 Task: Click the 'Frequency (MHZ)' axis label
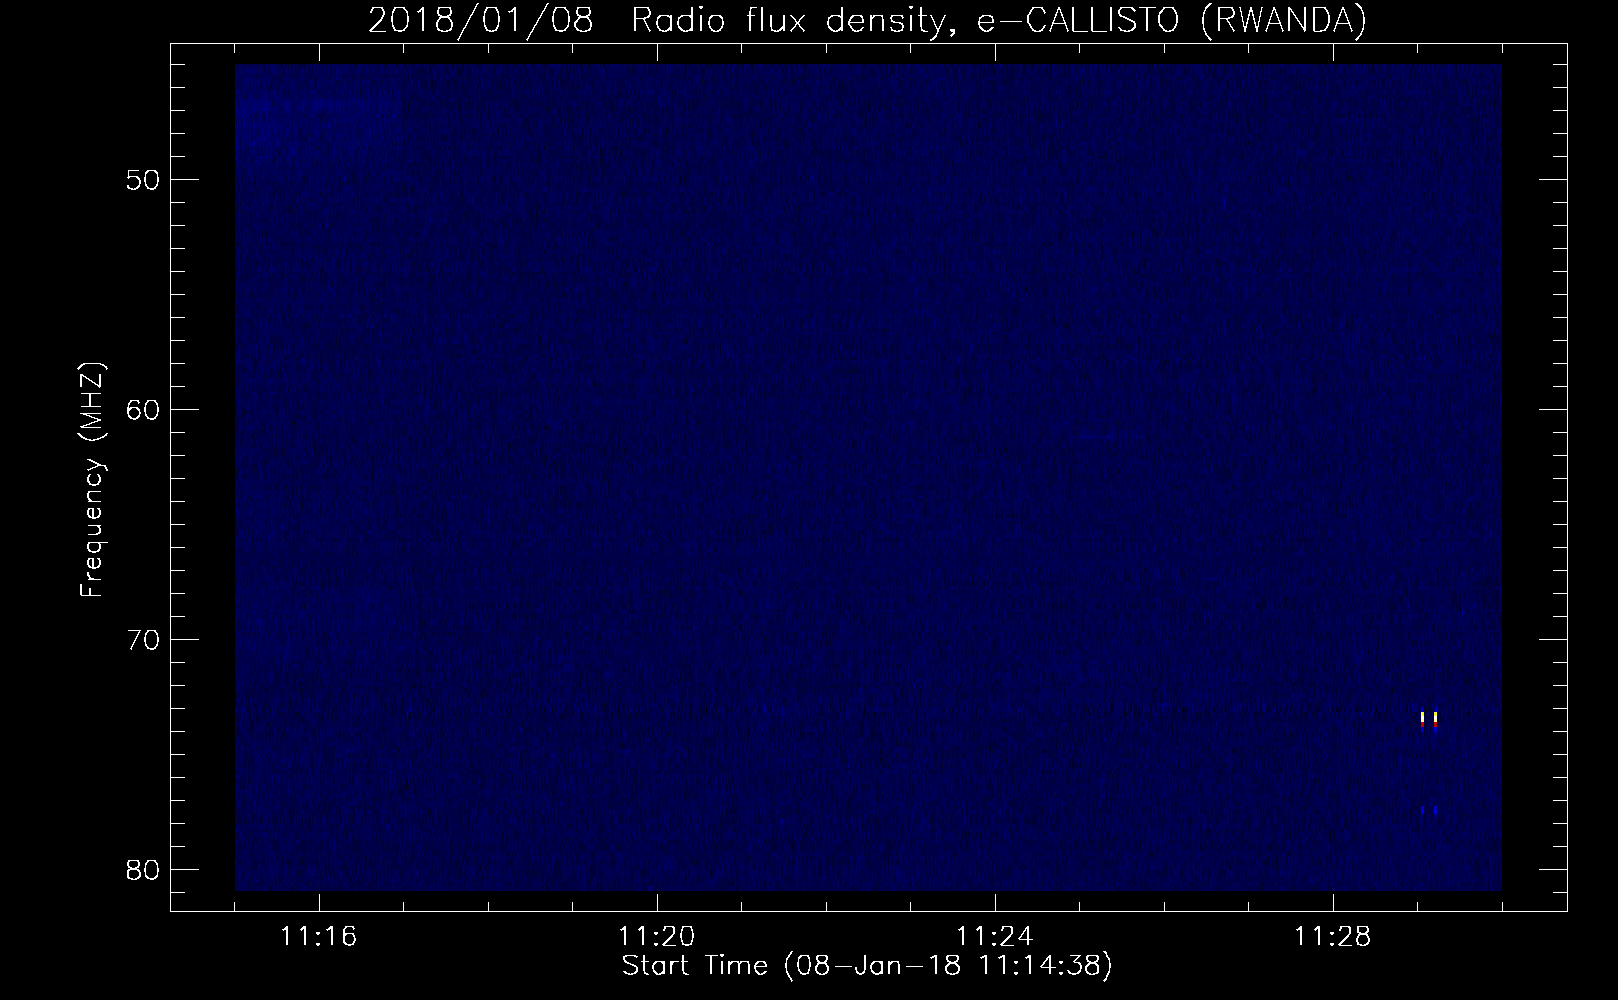pos(93,480)
